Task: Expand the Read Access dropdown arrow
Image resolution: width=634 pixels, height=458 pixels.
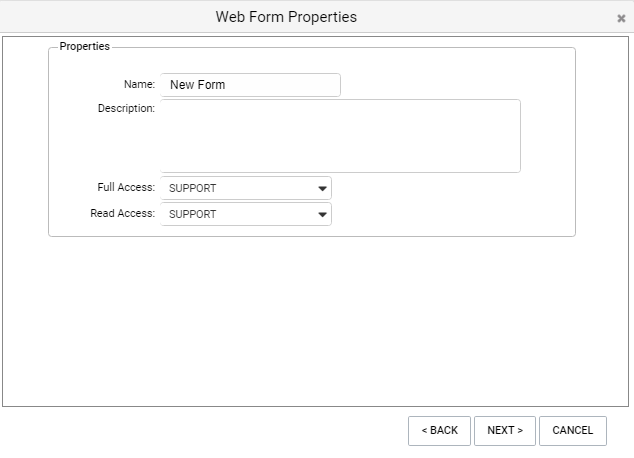Action: (322, 214)
